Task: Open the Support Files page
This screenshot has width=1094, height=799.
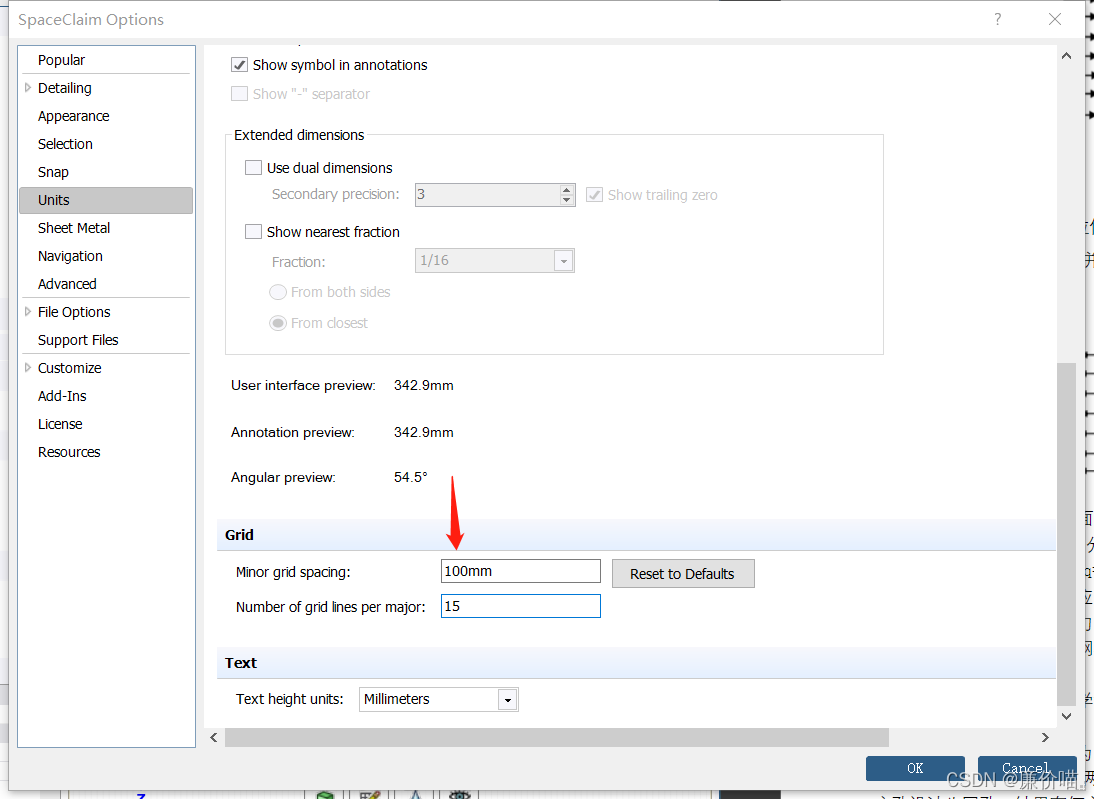Action: (x=78, y=340)
